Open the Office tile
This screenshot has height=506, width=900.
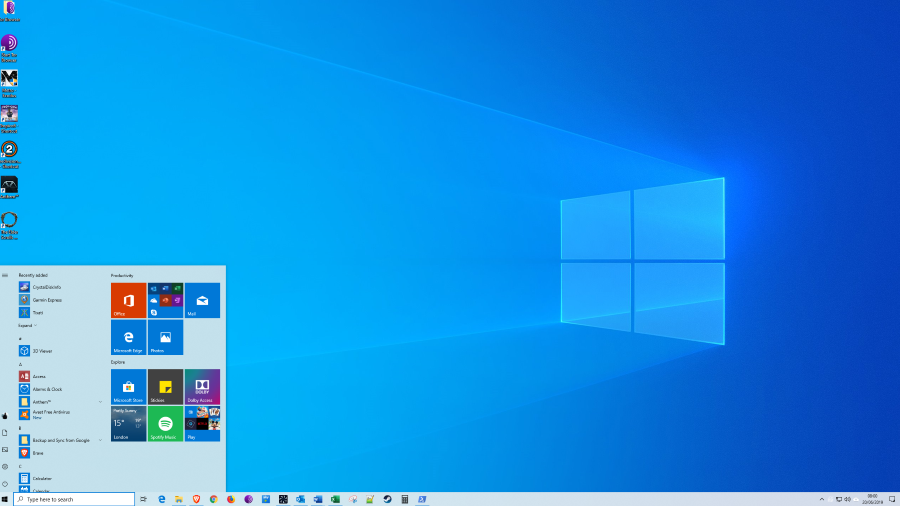click(x=129, y=300)
